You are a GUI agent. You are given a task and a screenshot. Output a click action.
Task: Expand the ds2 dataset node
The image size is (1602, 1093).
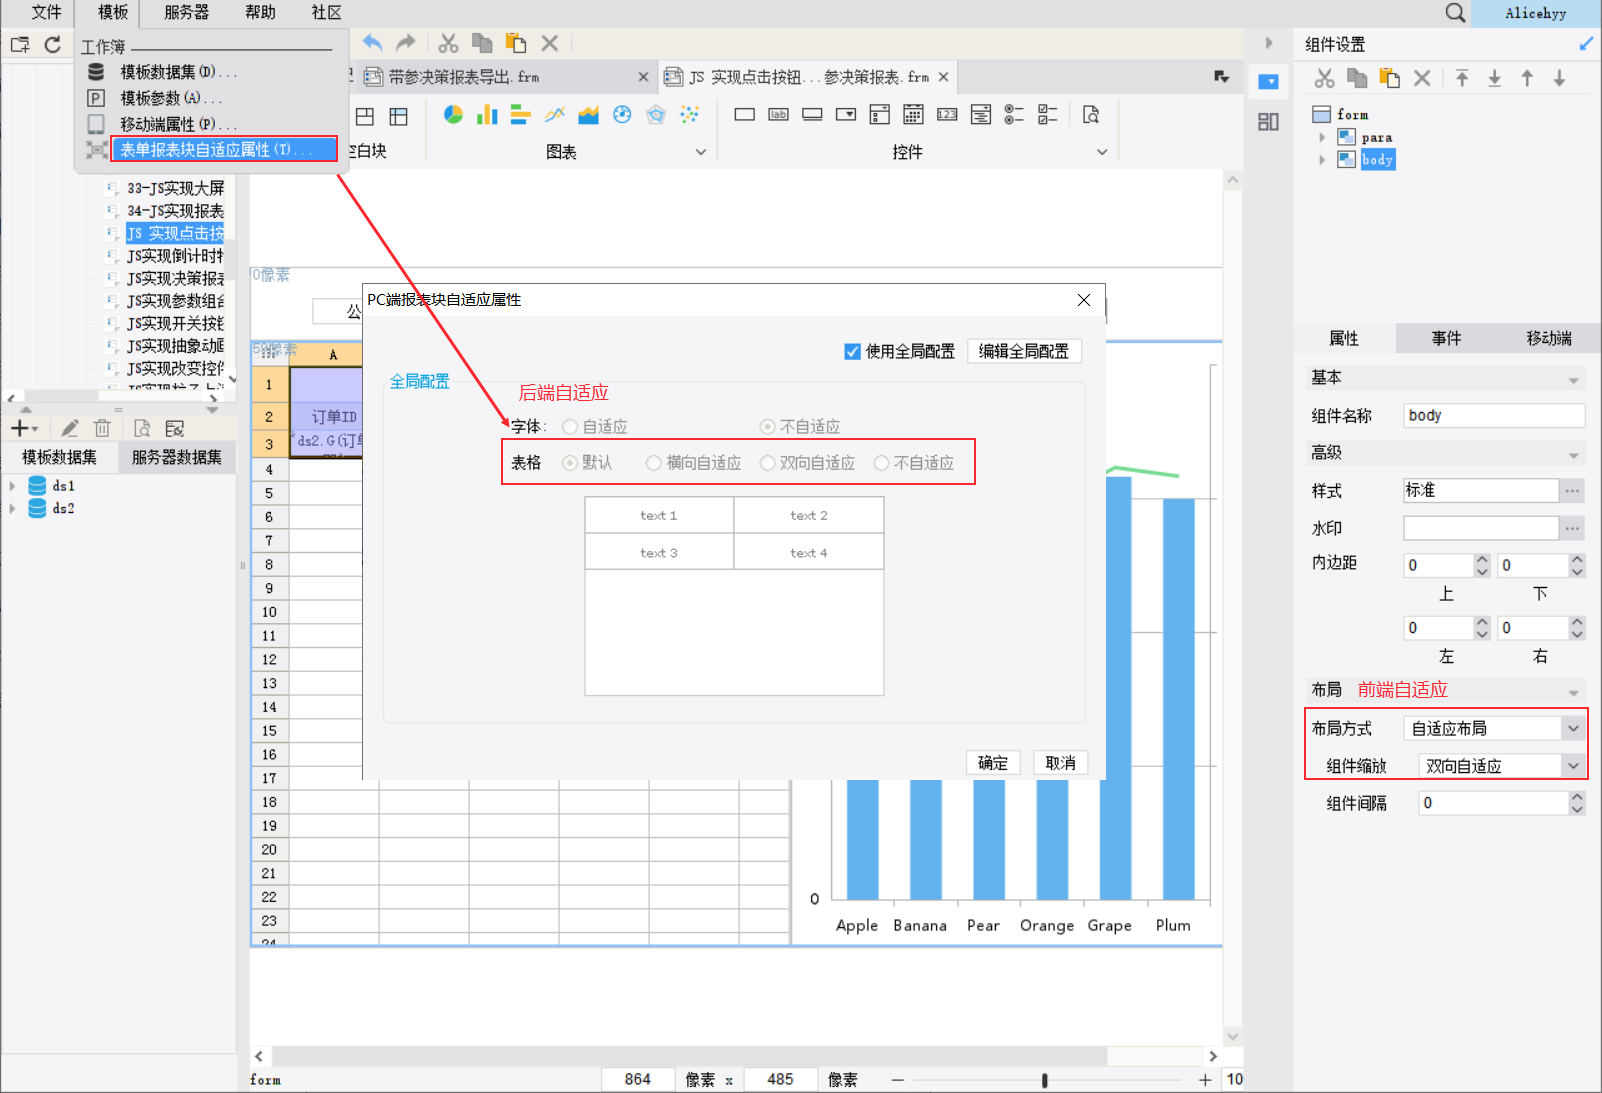coord(12,509)
